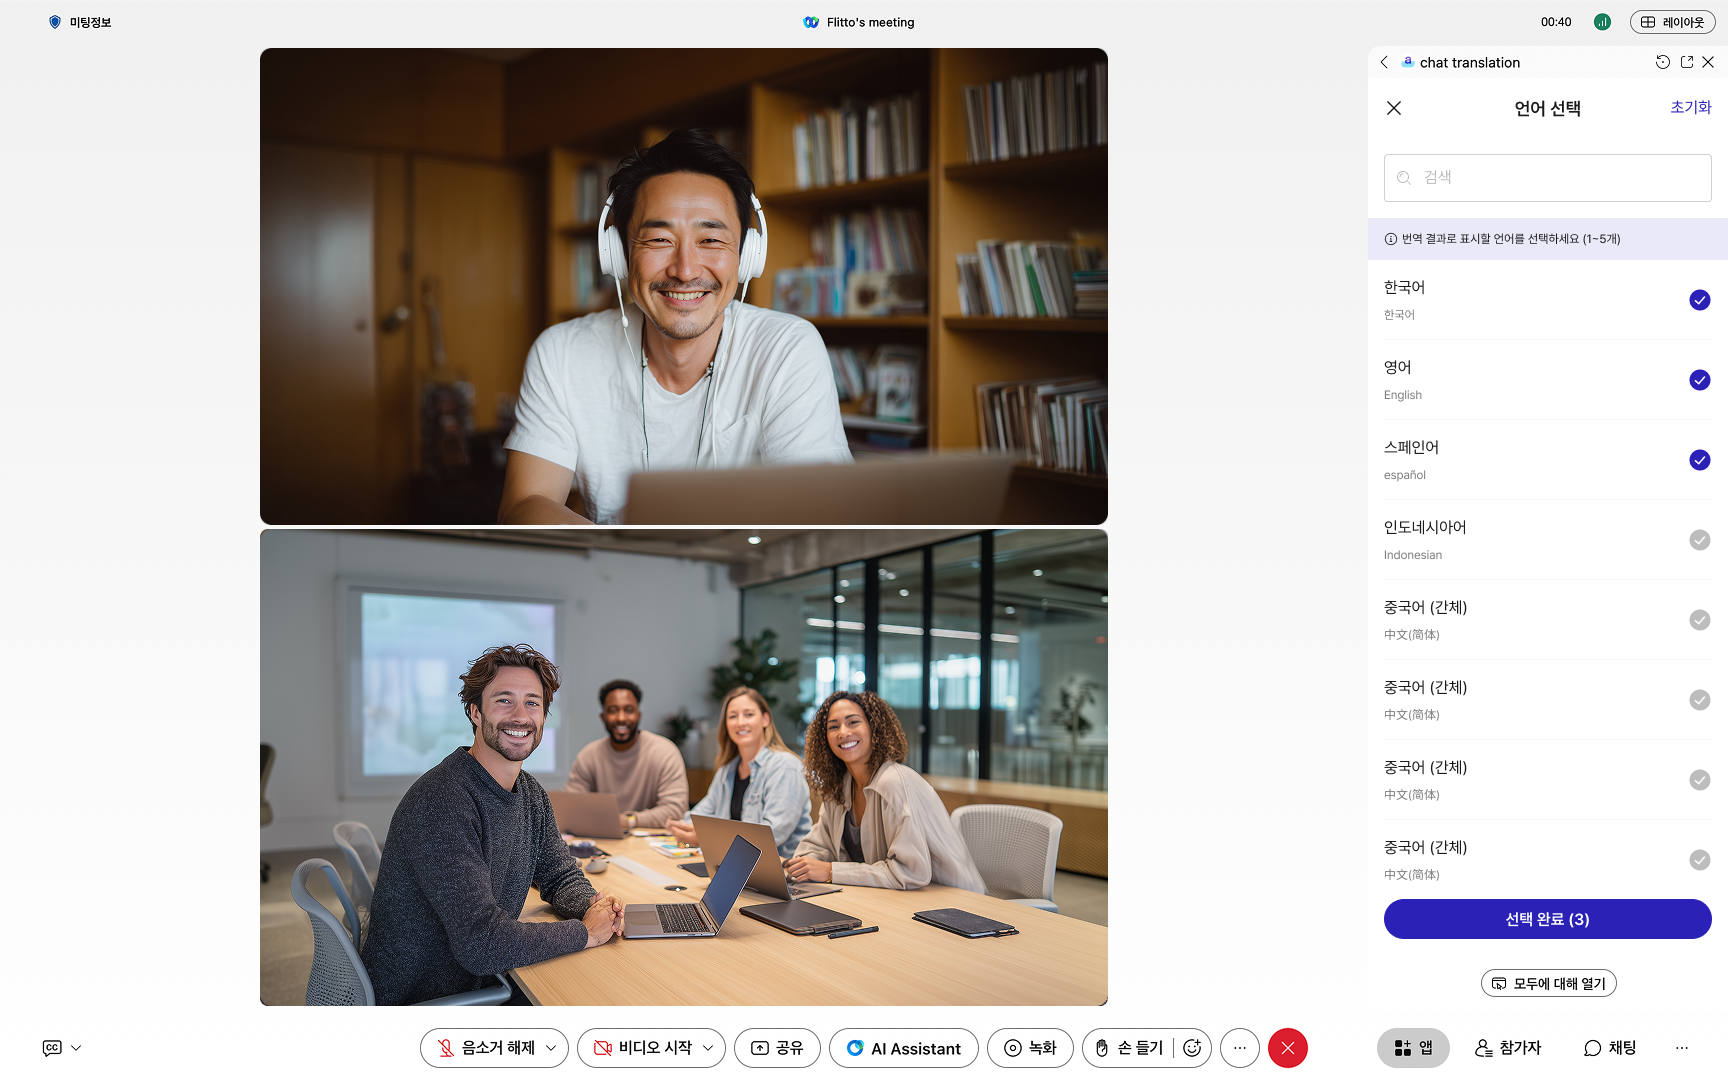Open the closed captions CC icon
The image size is (1728, 1080).
point(52,1048)
